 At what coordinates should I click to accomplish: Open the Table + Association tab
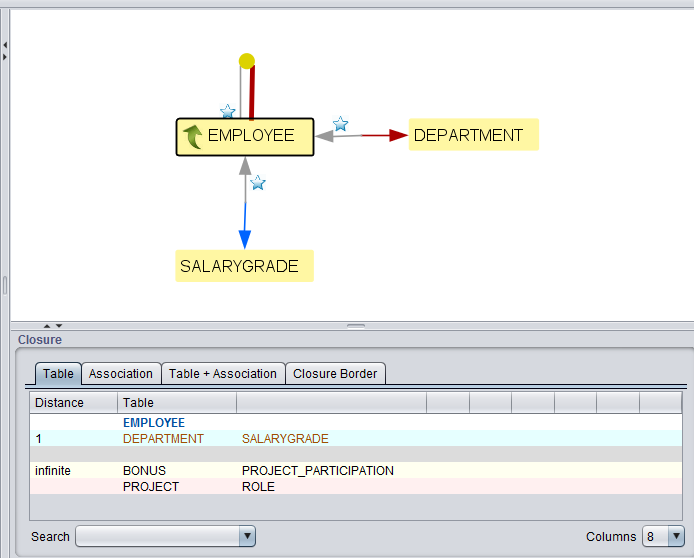(x=222, y=374)
